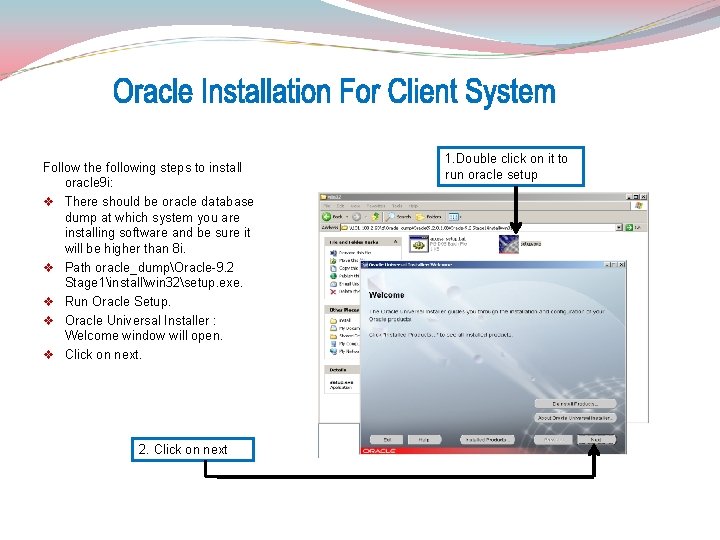Click the Previous button in installer
The width and height of the screenshot is (720, 540).
point(553,440)
